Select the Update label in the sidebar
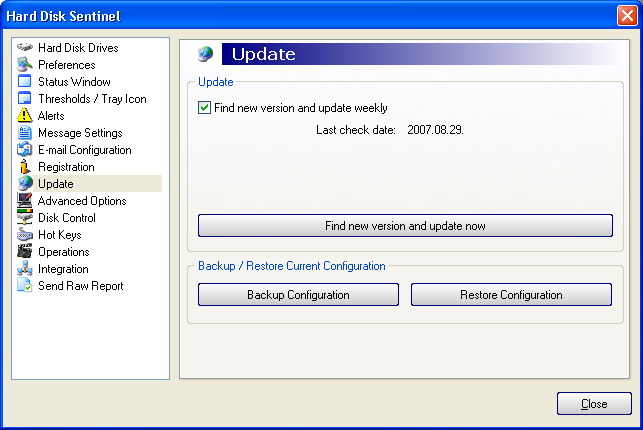The image size is (643, 430). (55, 184)
